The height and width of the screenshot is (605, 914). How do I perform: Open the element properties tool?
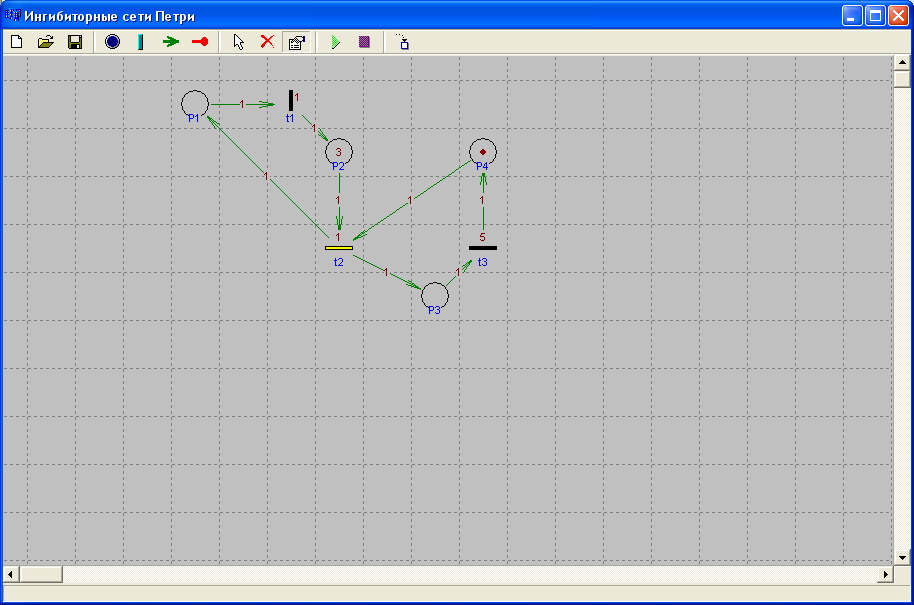click(297, 42)
